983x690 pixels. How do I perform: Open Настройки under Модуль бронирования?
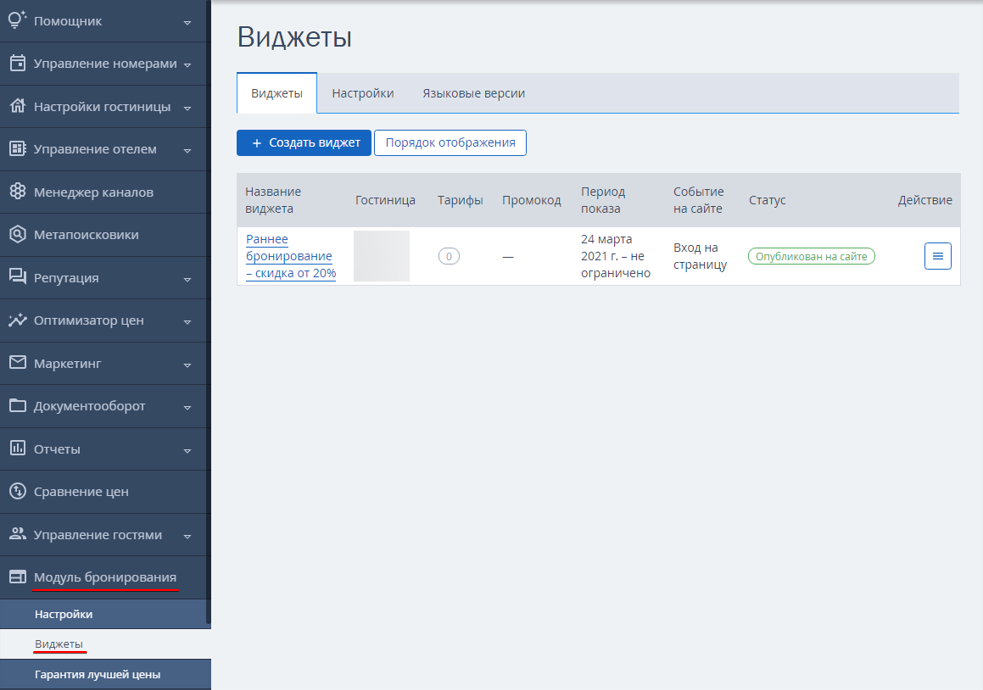105,614
